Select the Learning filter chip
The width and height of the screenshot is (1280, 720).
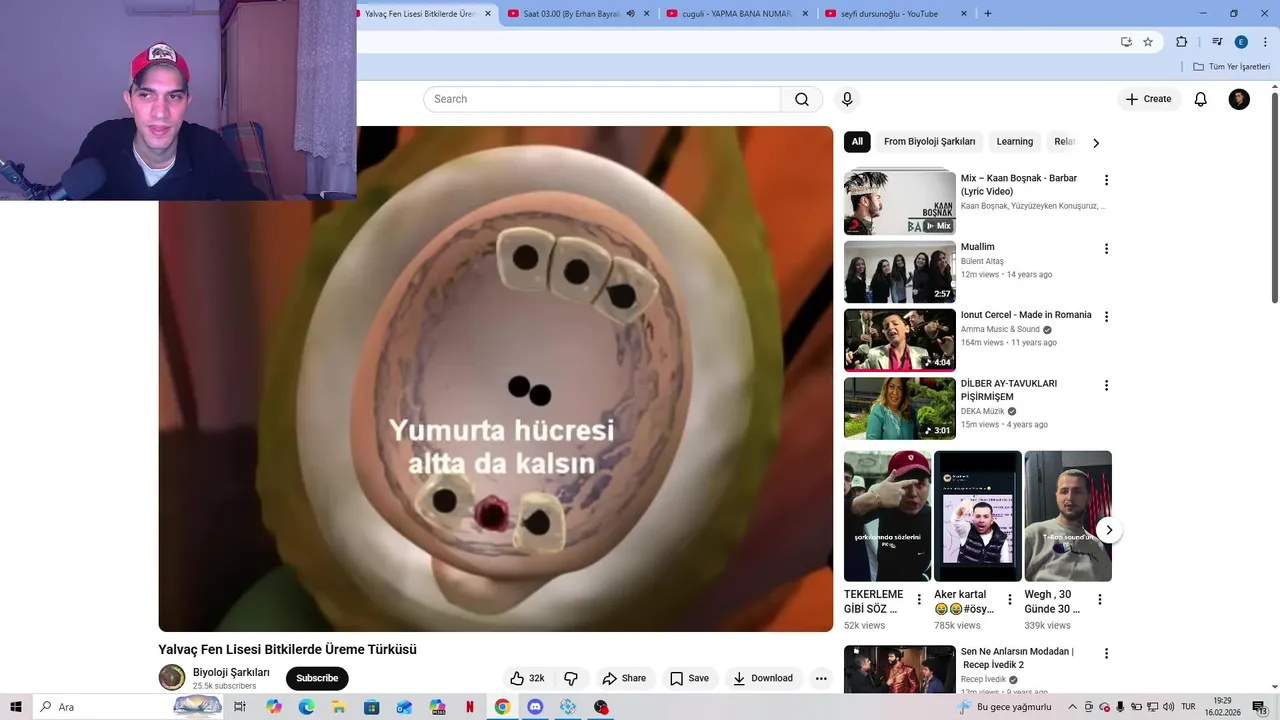click(x=1014, y=142)
